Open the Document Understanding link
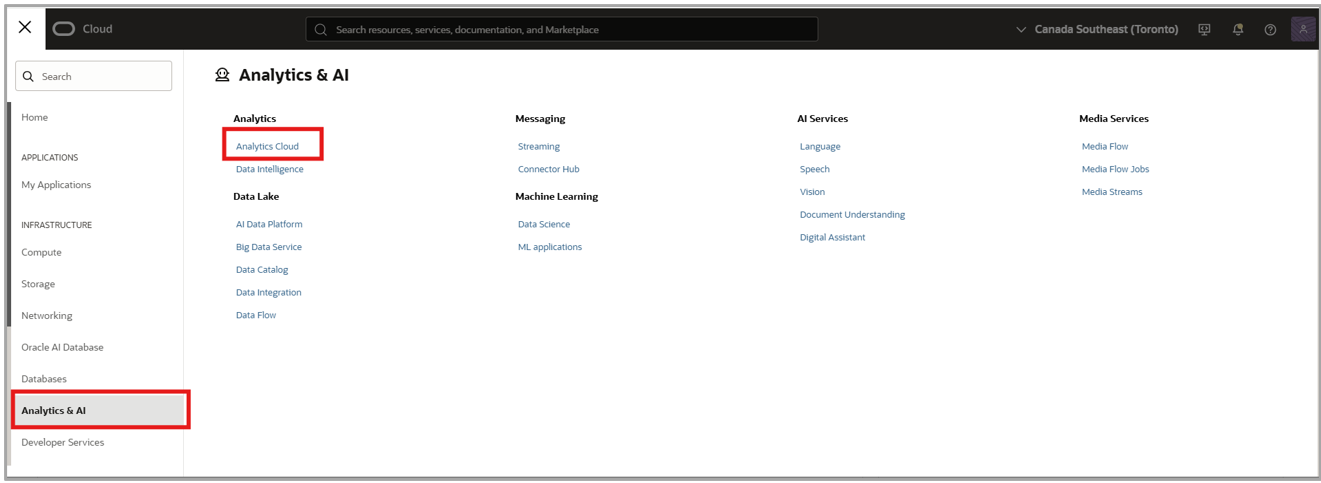 point(852,215)
